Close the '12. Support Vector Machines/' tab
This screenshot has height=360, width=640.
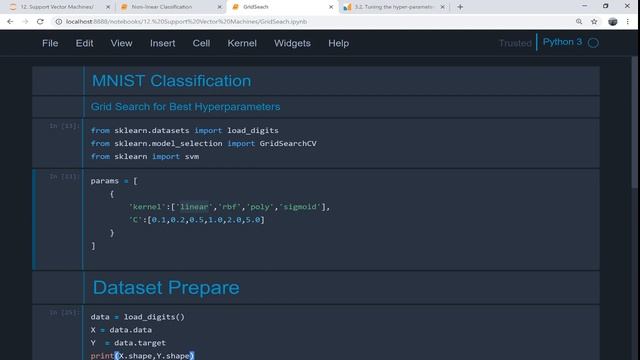tap(108, 7)
